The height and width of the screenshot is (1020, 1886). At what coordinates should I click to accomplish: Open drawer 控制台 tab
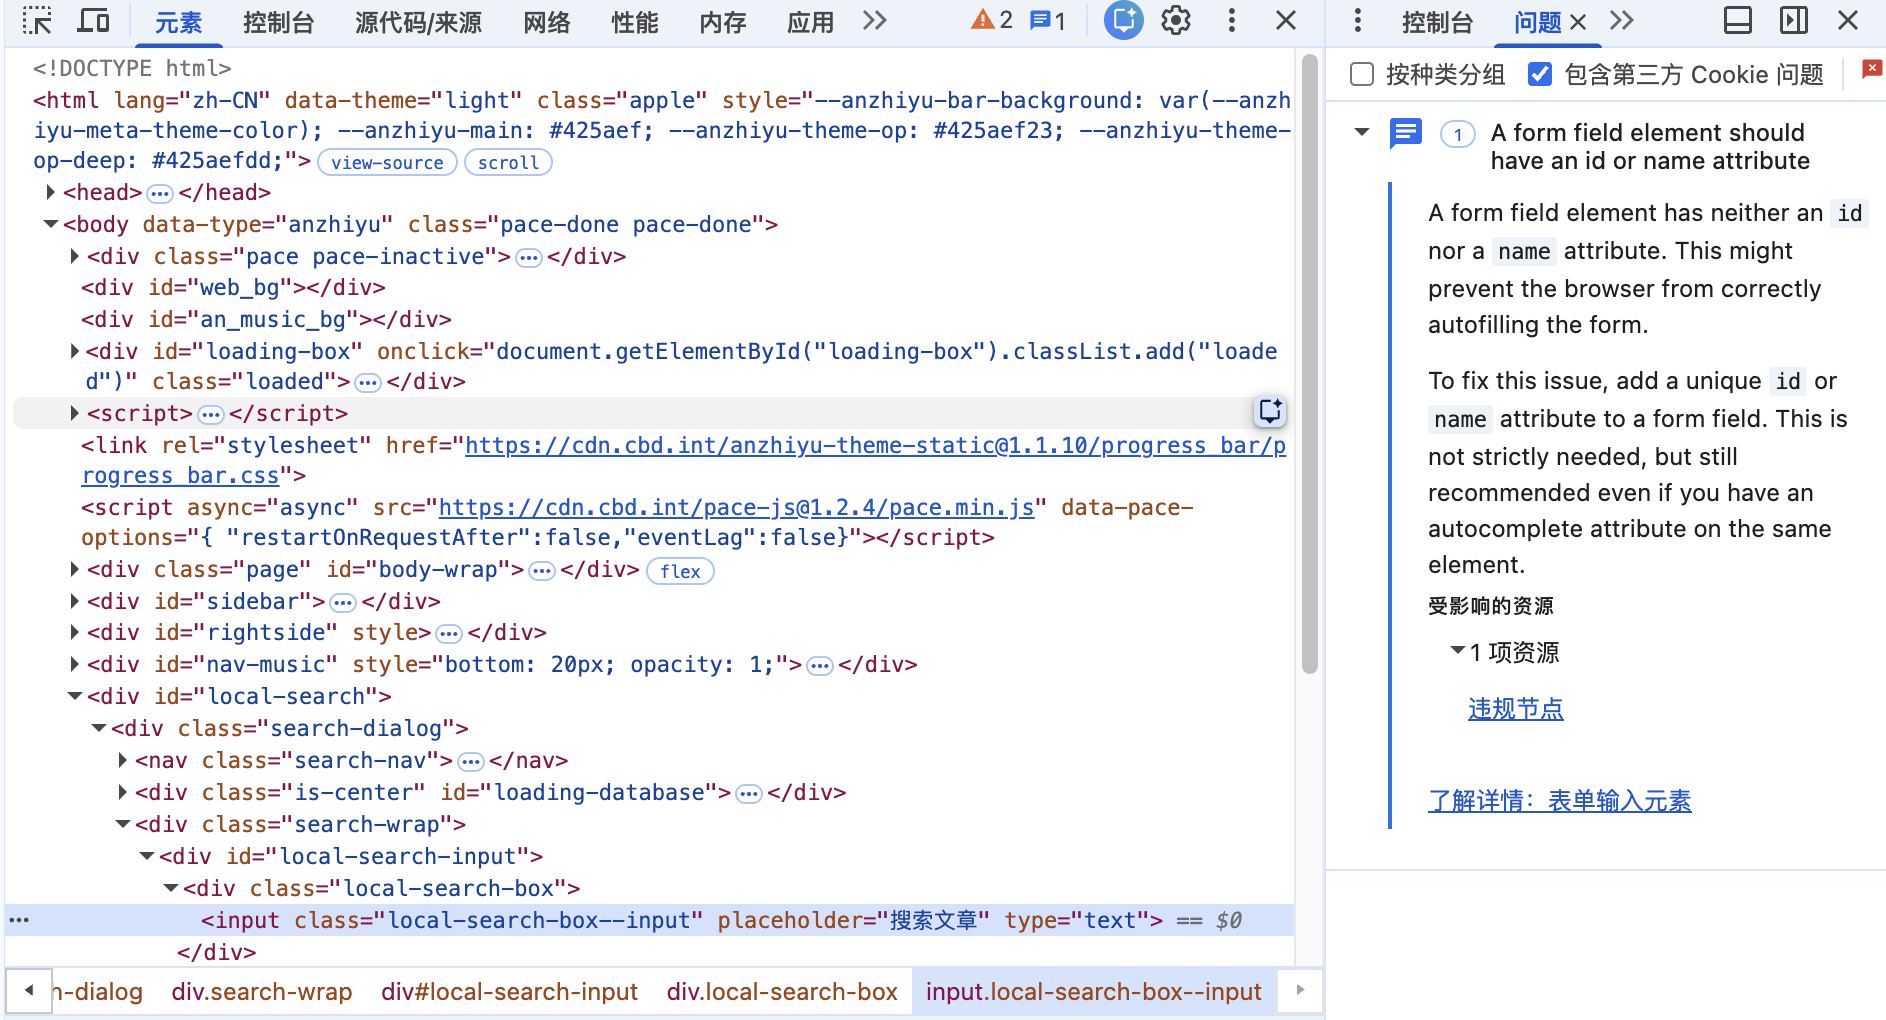click(1437, 22)
